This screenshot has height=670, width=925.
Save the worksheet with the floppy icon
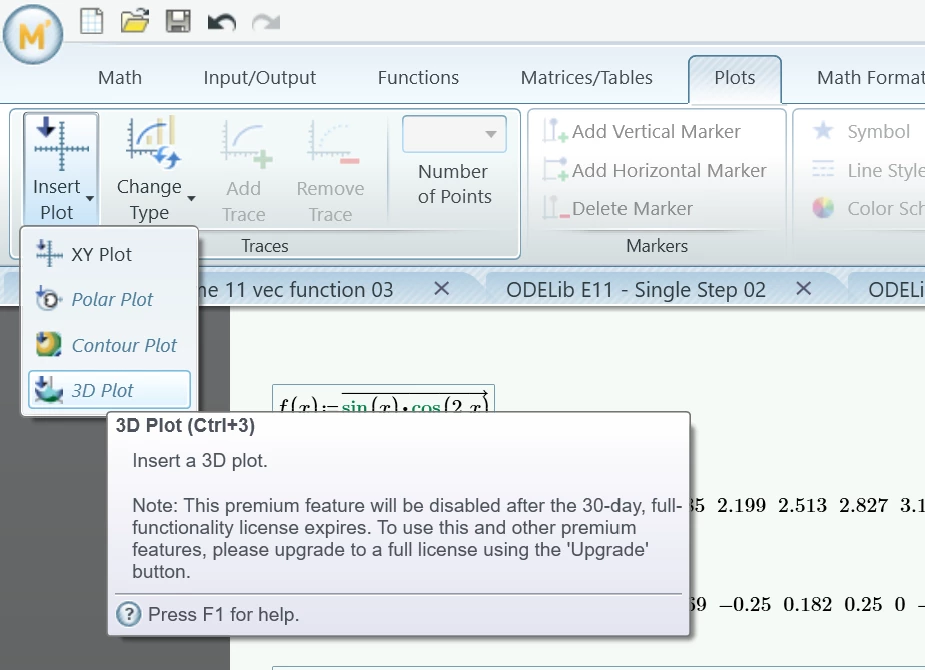point(178,22)
